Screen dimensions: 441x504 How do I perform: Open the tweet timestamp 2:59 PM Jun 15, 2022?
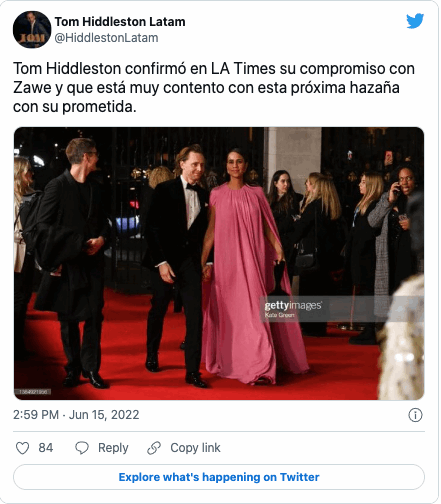tap(76, 415)
